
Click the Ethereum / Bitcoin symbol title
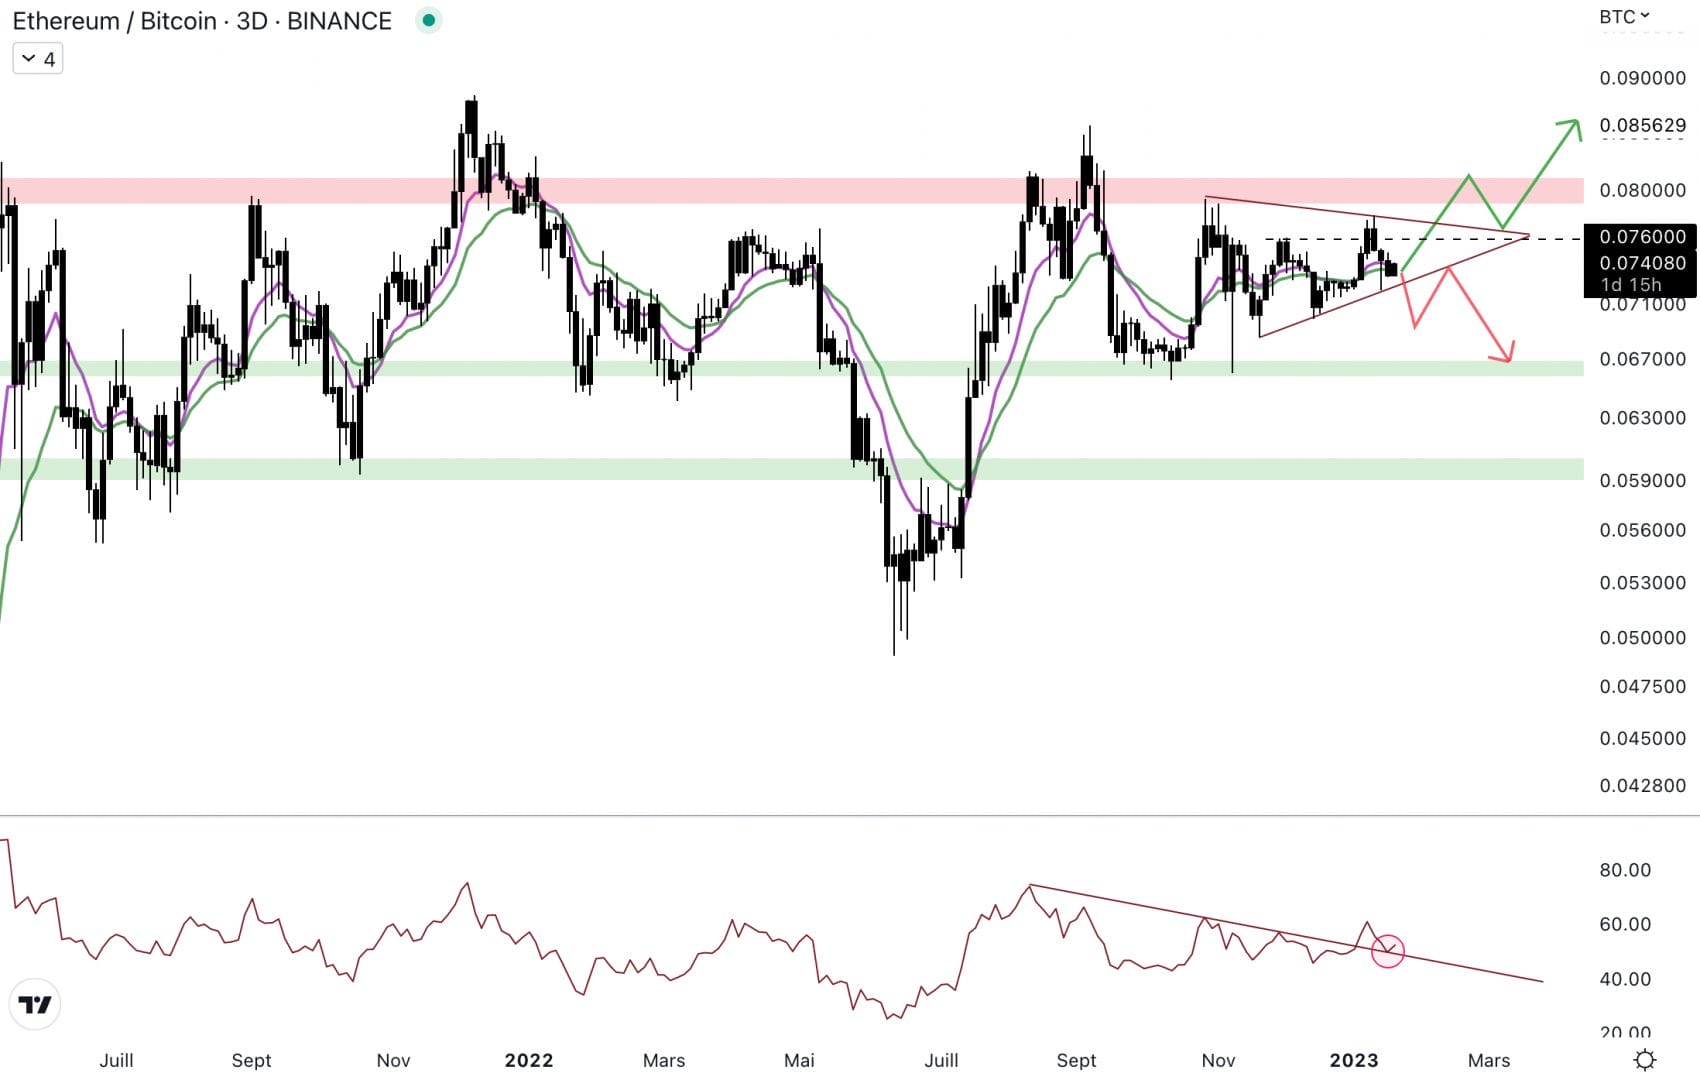[x=201, y=21]
